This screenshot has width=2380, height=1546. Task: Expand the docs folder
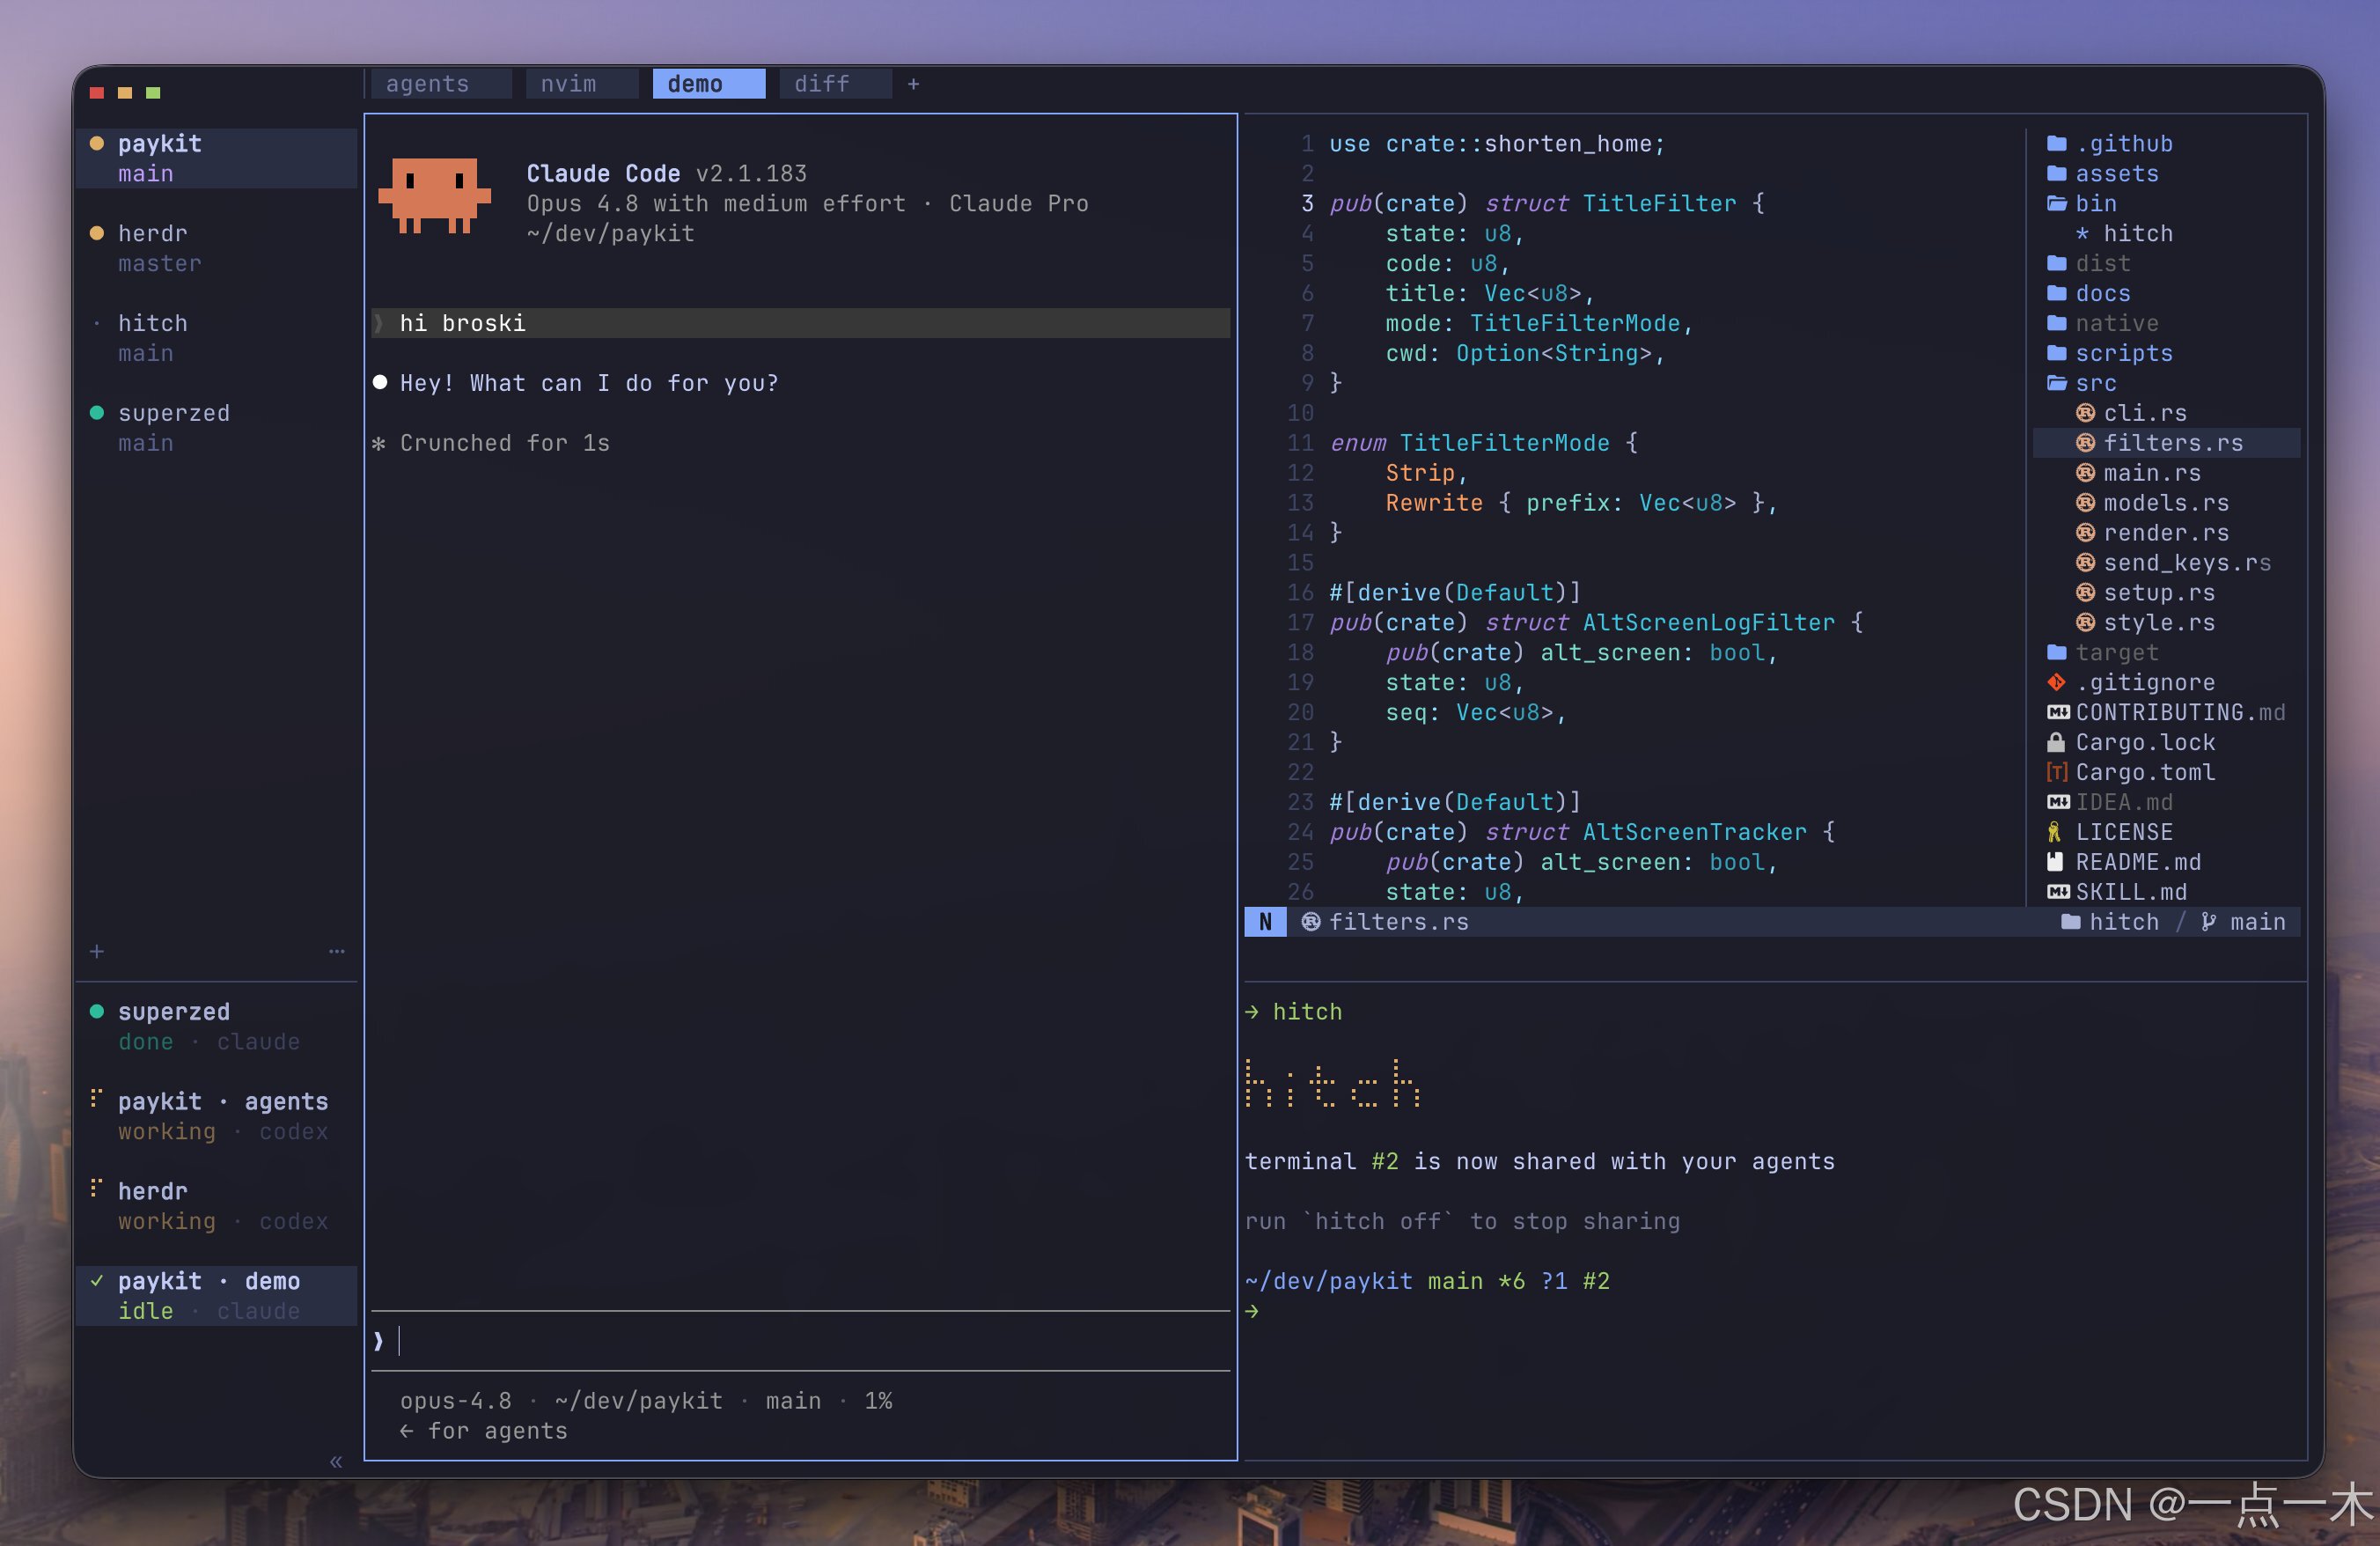pos(2089,293)
